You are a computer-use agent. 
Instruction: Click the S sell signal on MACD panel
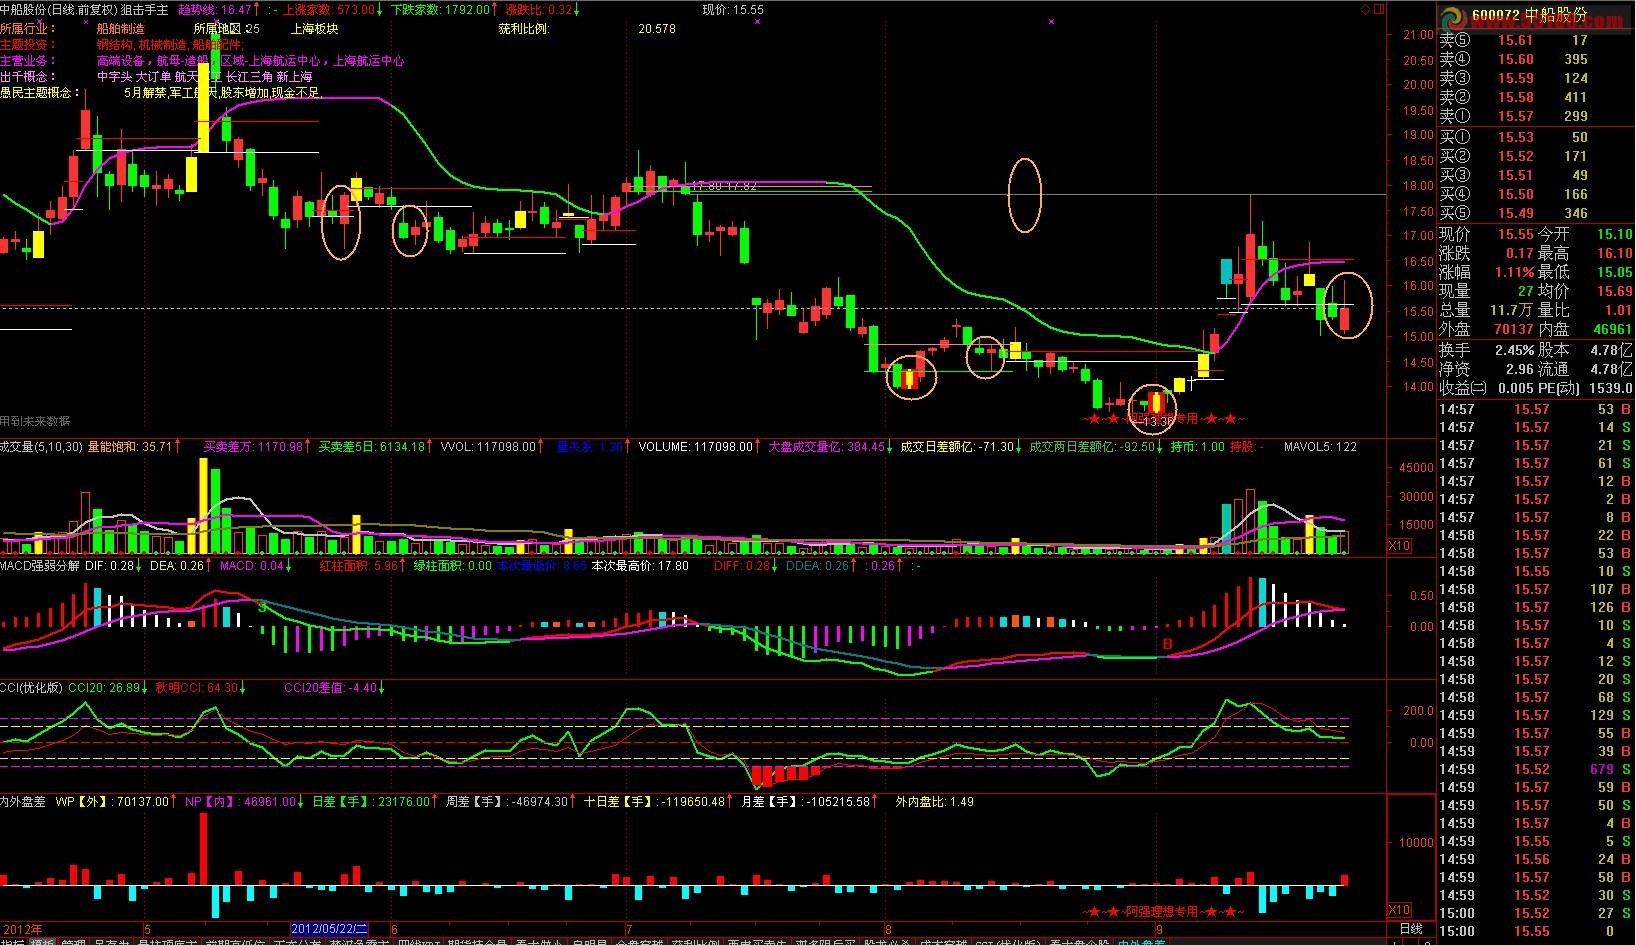(x=262, y=606)
